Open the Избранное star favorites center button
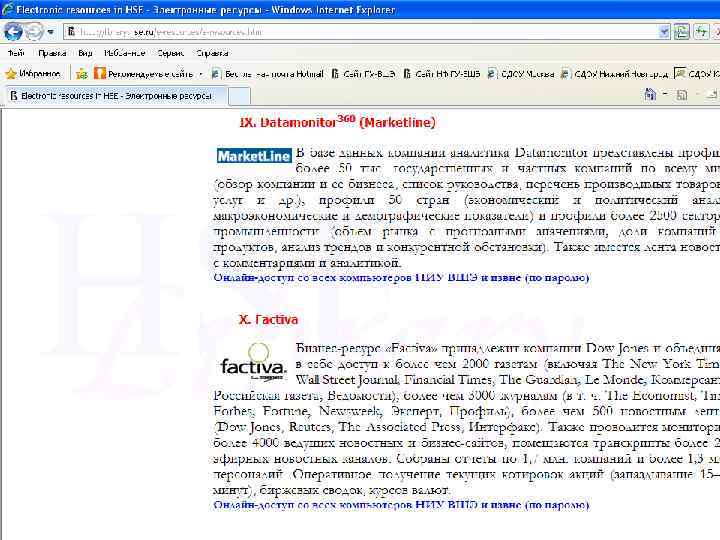Image resolution: width=720 pixels, height=540 pixels. [x=33, y=73]
